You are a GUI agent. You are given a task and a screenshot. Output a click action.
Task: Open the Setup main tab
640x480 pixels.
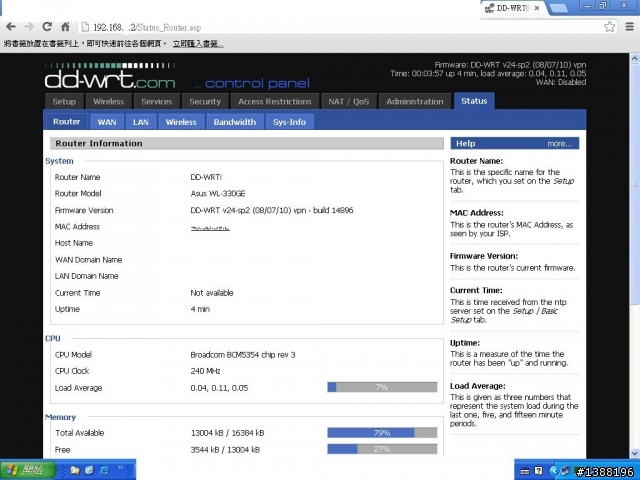click(64, 102)
